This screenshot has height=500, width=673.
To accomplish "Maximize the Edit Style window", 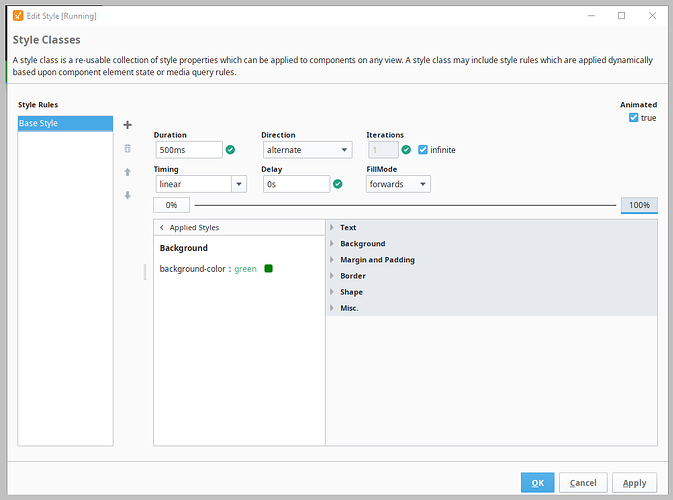I will point(621,16).
